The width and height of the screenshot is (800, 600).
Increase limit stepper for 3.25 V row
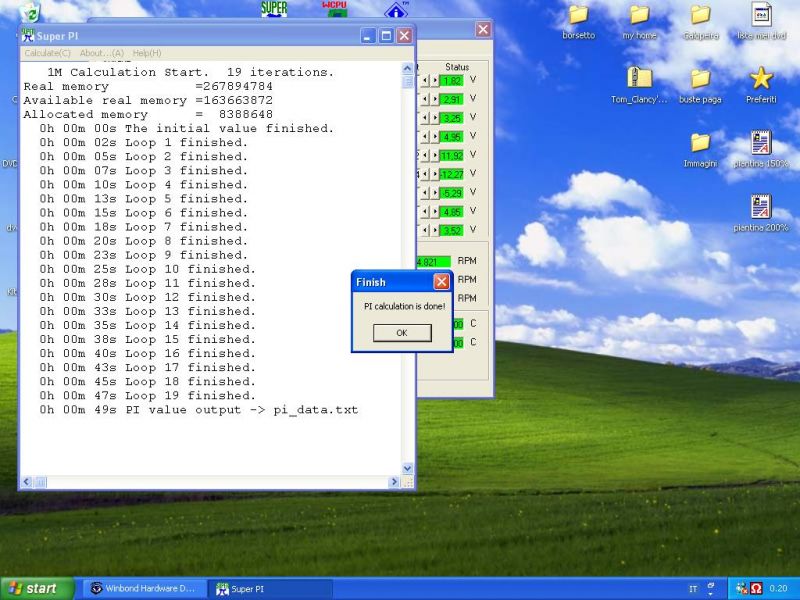(435, 118)
